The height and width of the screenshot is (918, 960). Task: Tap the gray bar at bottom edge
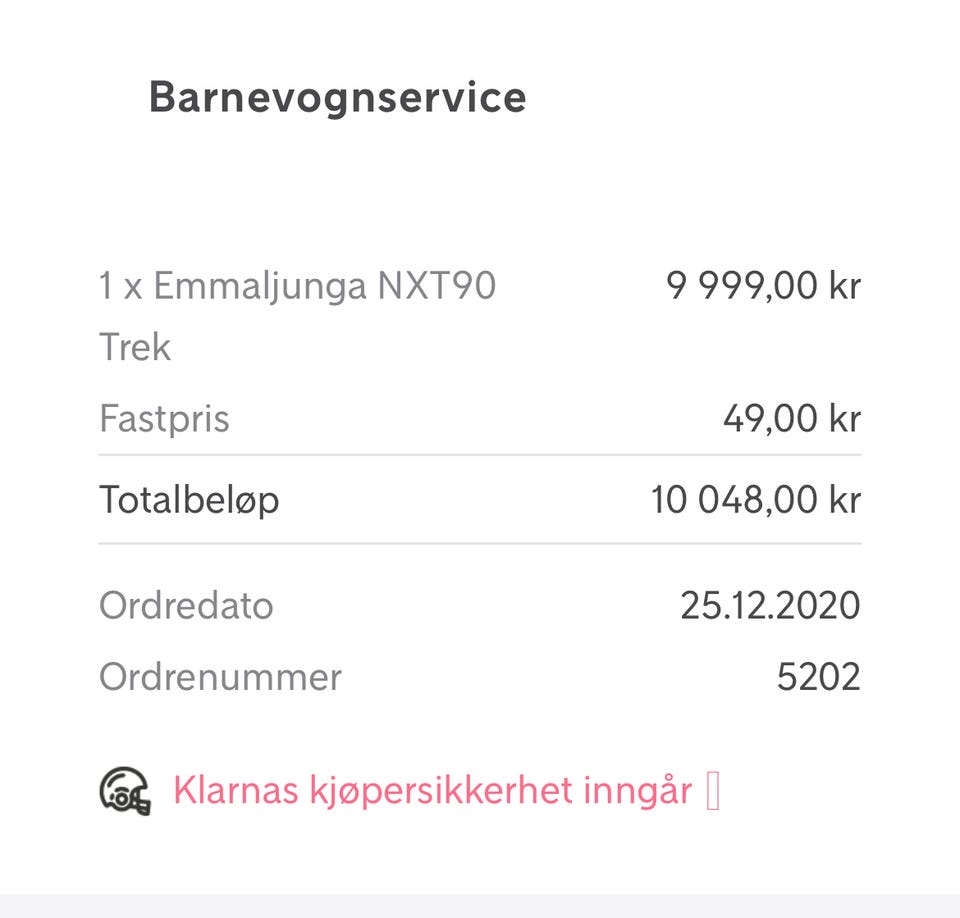(x=480, y=906)
